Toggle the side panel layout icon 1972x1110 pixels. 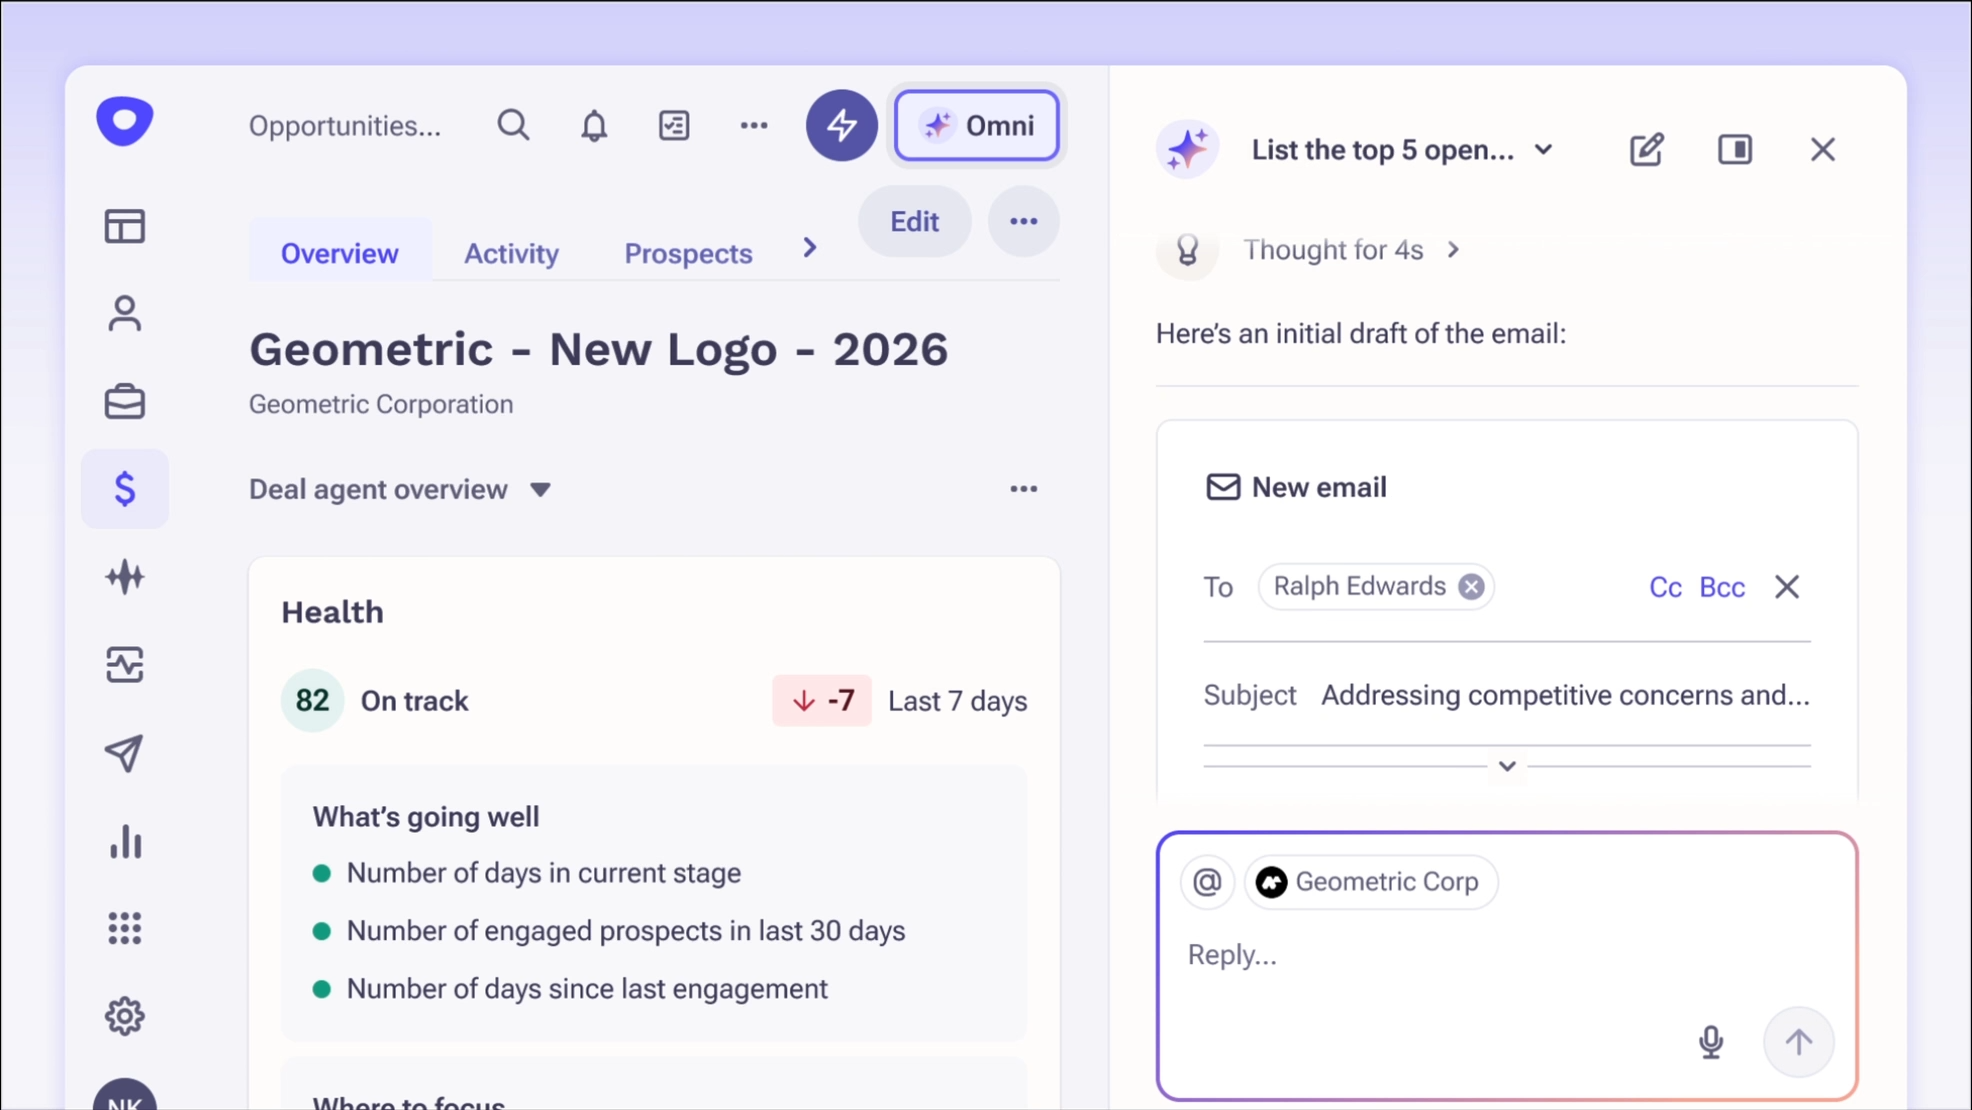[x=1735, y=150]
